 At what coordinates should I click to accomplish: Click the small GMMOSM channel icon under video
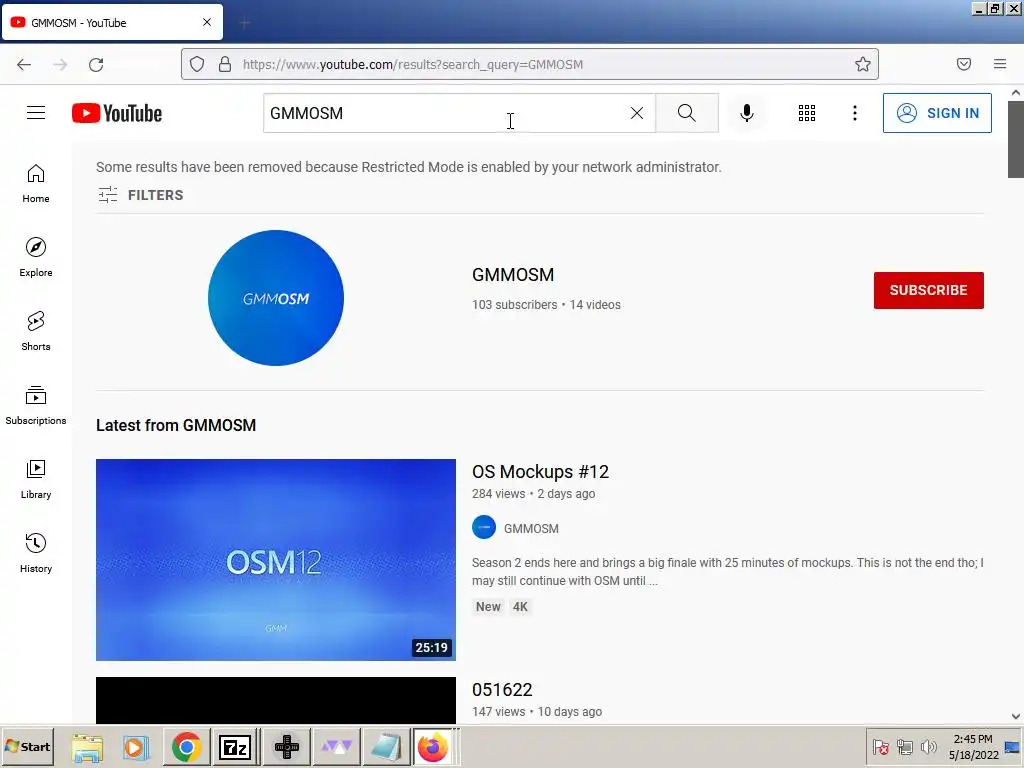484,527
